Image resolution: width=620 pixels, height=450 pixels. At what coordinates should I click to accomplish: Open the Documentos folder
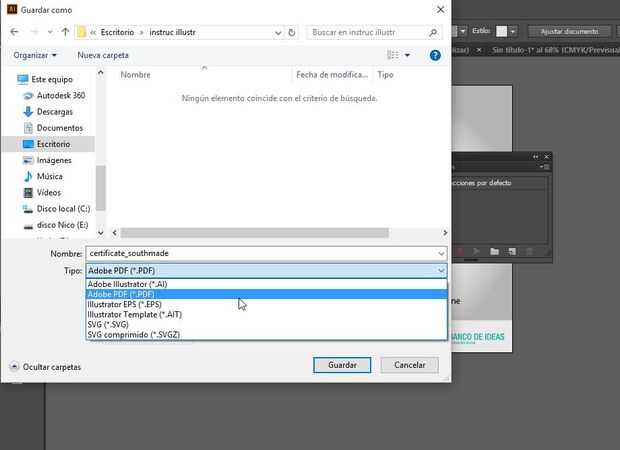(53, 128)
